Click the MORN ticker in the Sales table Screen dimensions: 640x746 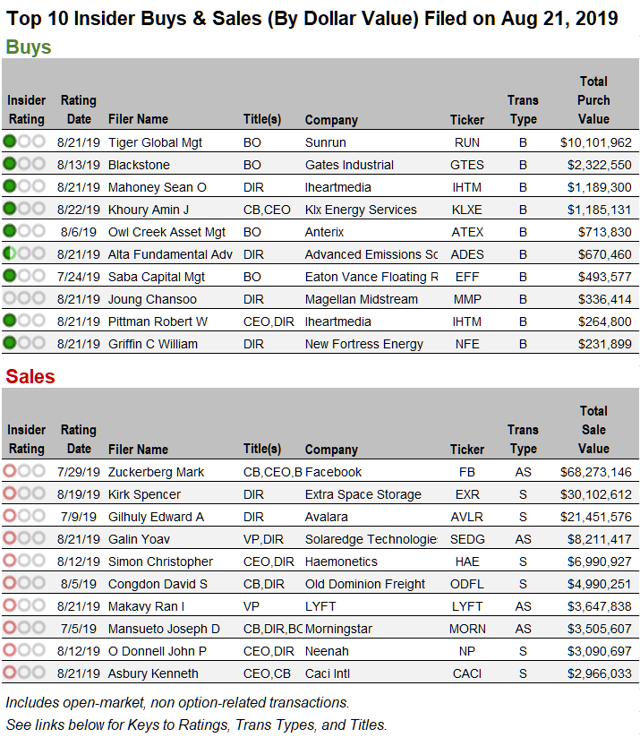coord(467,629)
